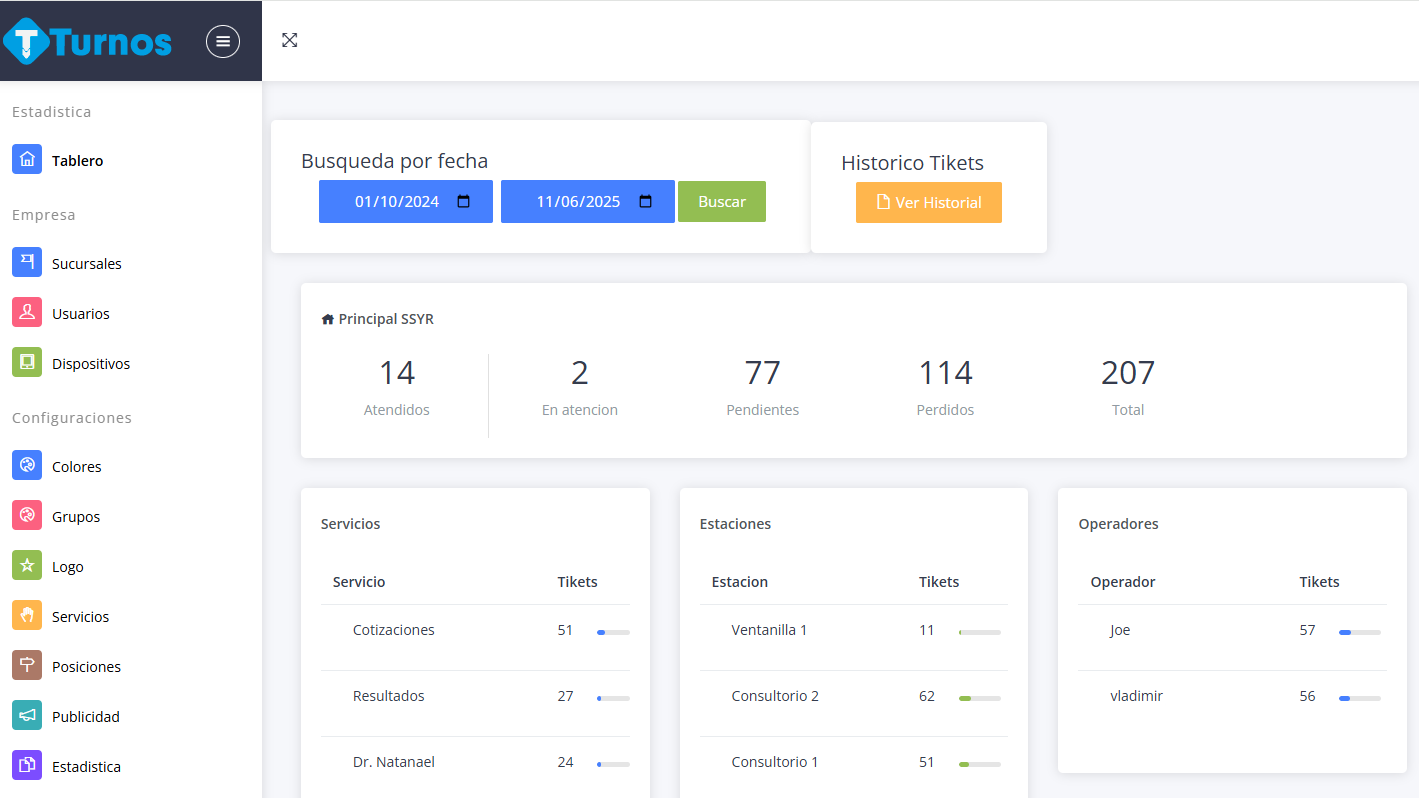
Task: Open calendar picker for end date 11/06/2025
Action: coord(646,202)
